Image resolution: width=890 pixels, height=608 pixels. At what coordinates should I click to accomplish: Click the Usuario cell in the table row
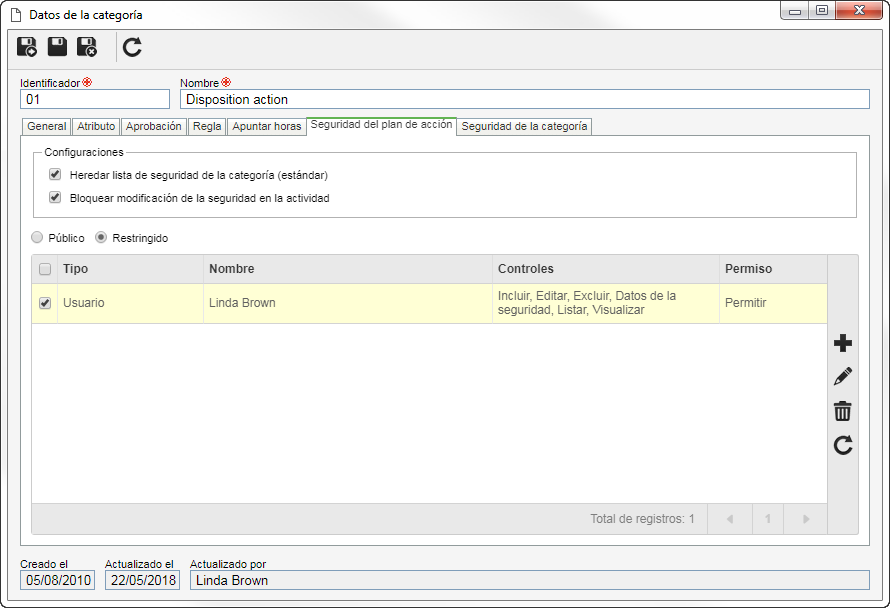pos(130,303)
